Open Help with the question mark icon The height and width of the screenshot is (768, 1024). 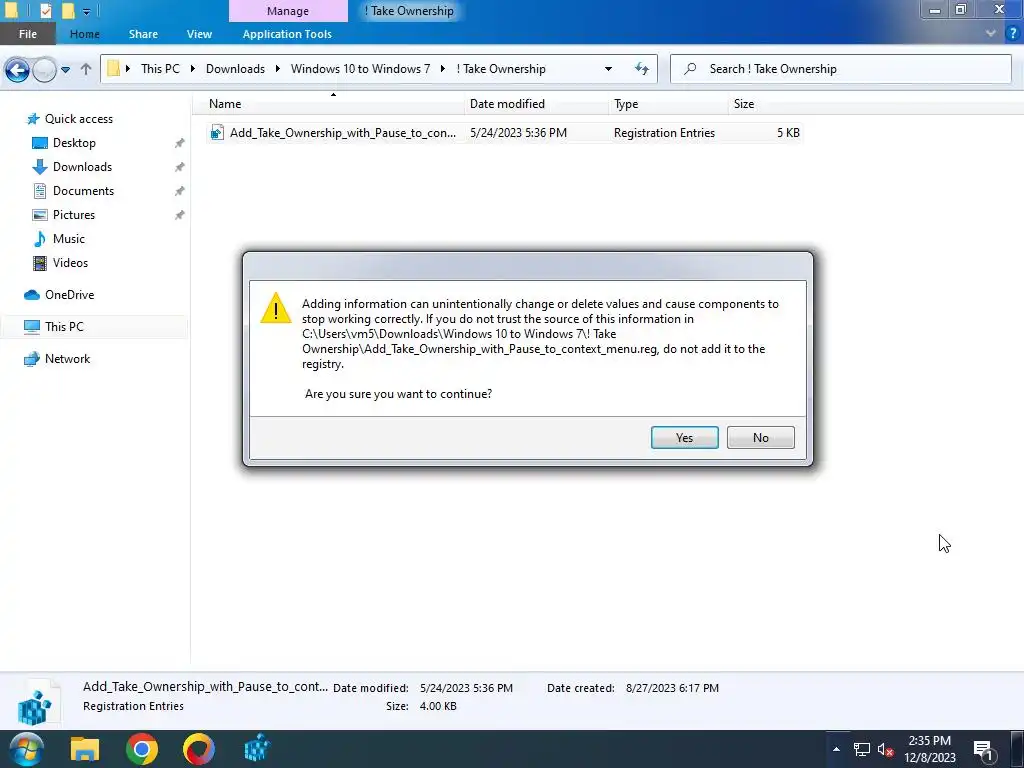point(1013,33)
